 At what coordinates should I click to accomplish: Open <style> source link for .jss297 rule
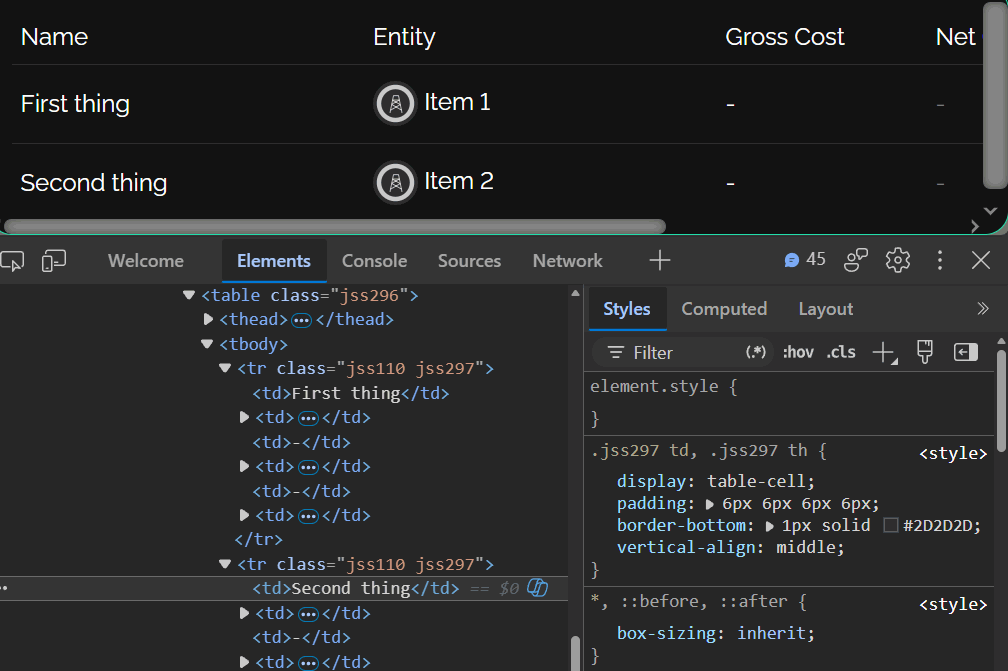952,453
